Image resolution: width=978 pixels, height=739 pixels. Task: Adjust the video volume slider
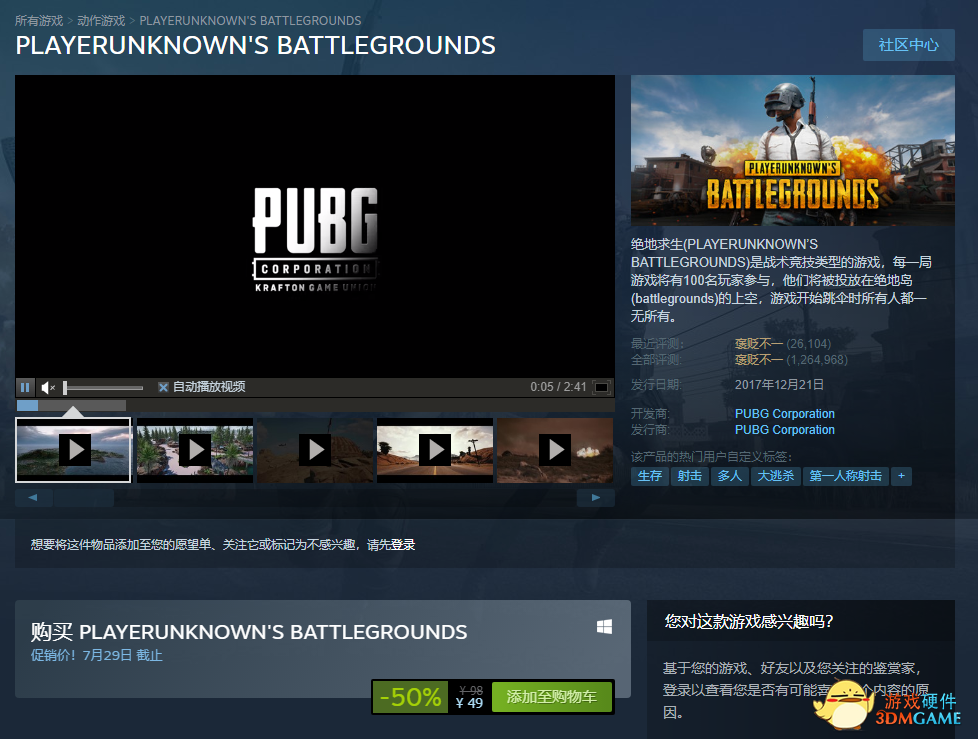tap(104, 388)
